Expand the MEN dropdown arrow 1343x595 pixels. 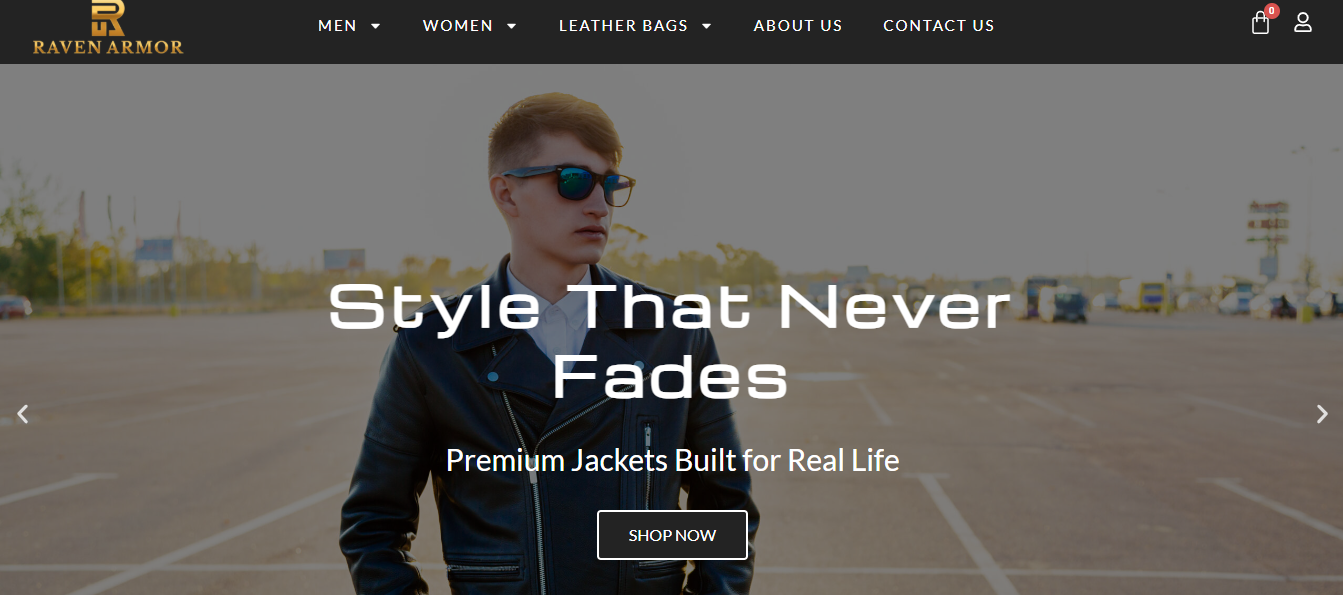[376, 26]
